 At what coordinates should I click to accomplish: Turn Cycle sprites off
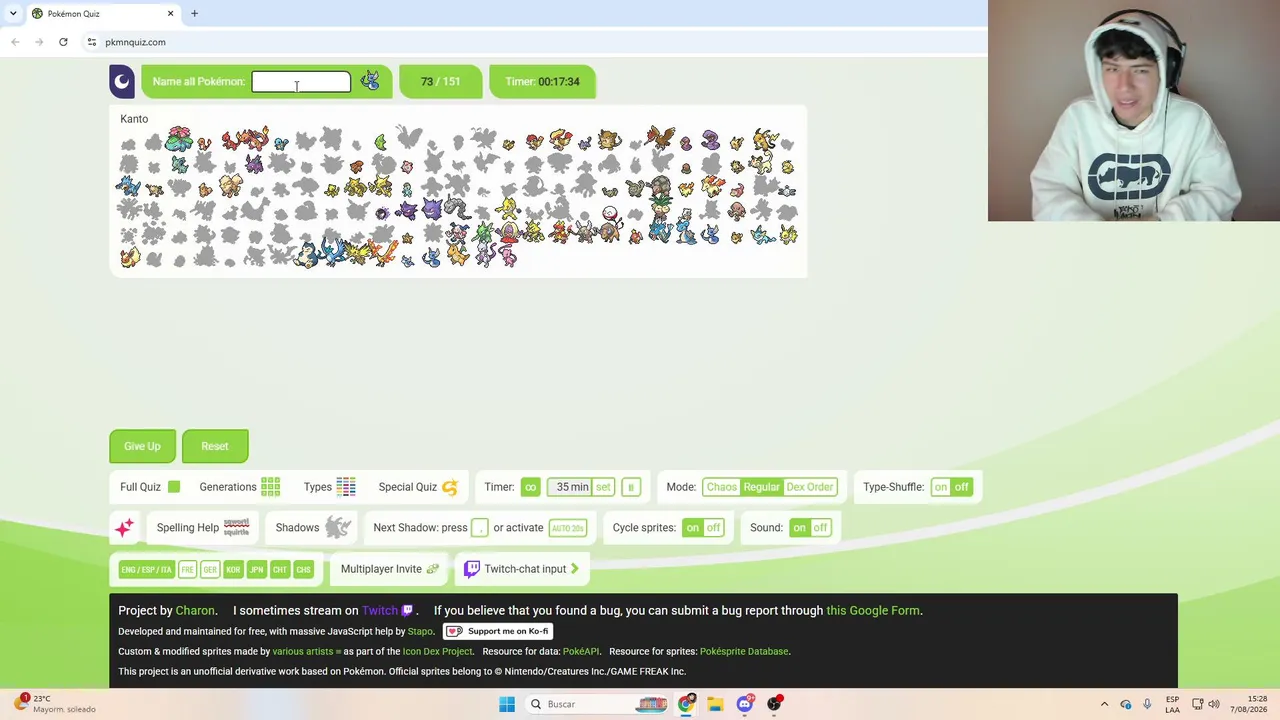[x=713, y=528]
